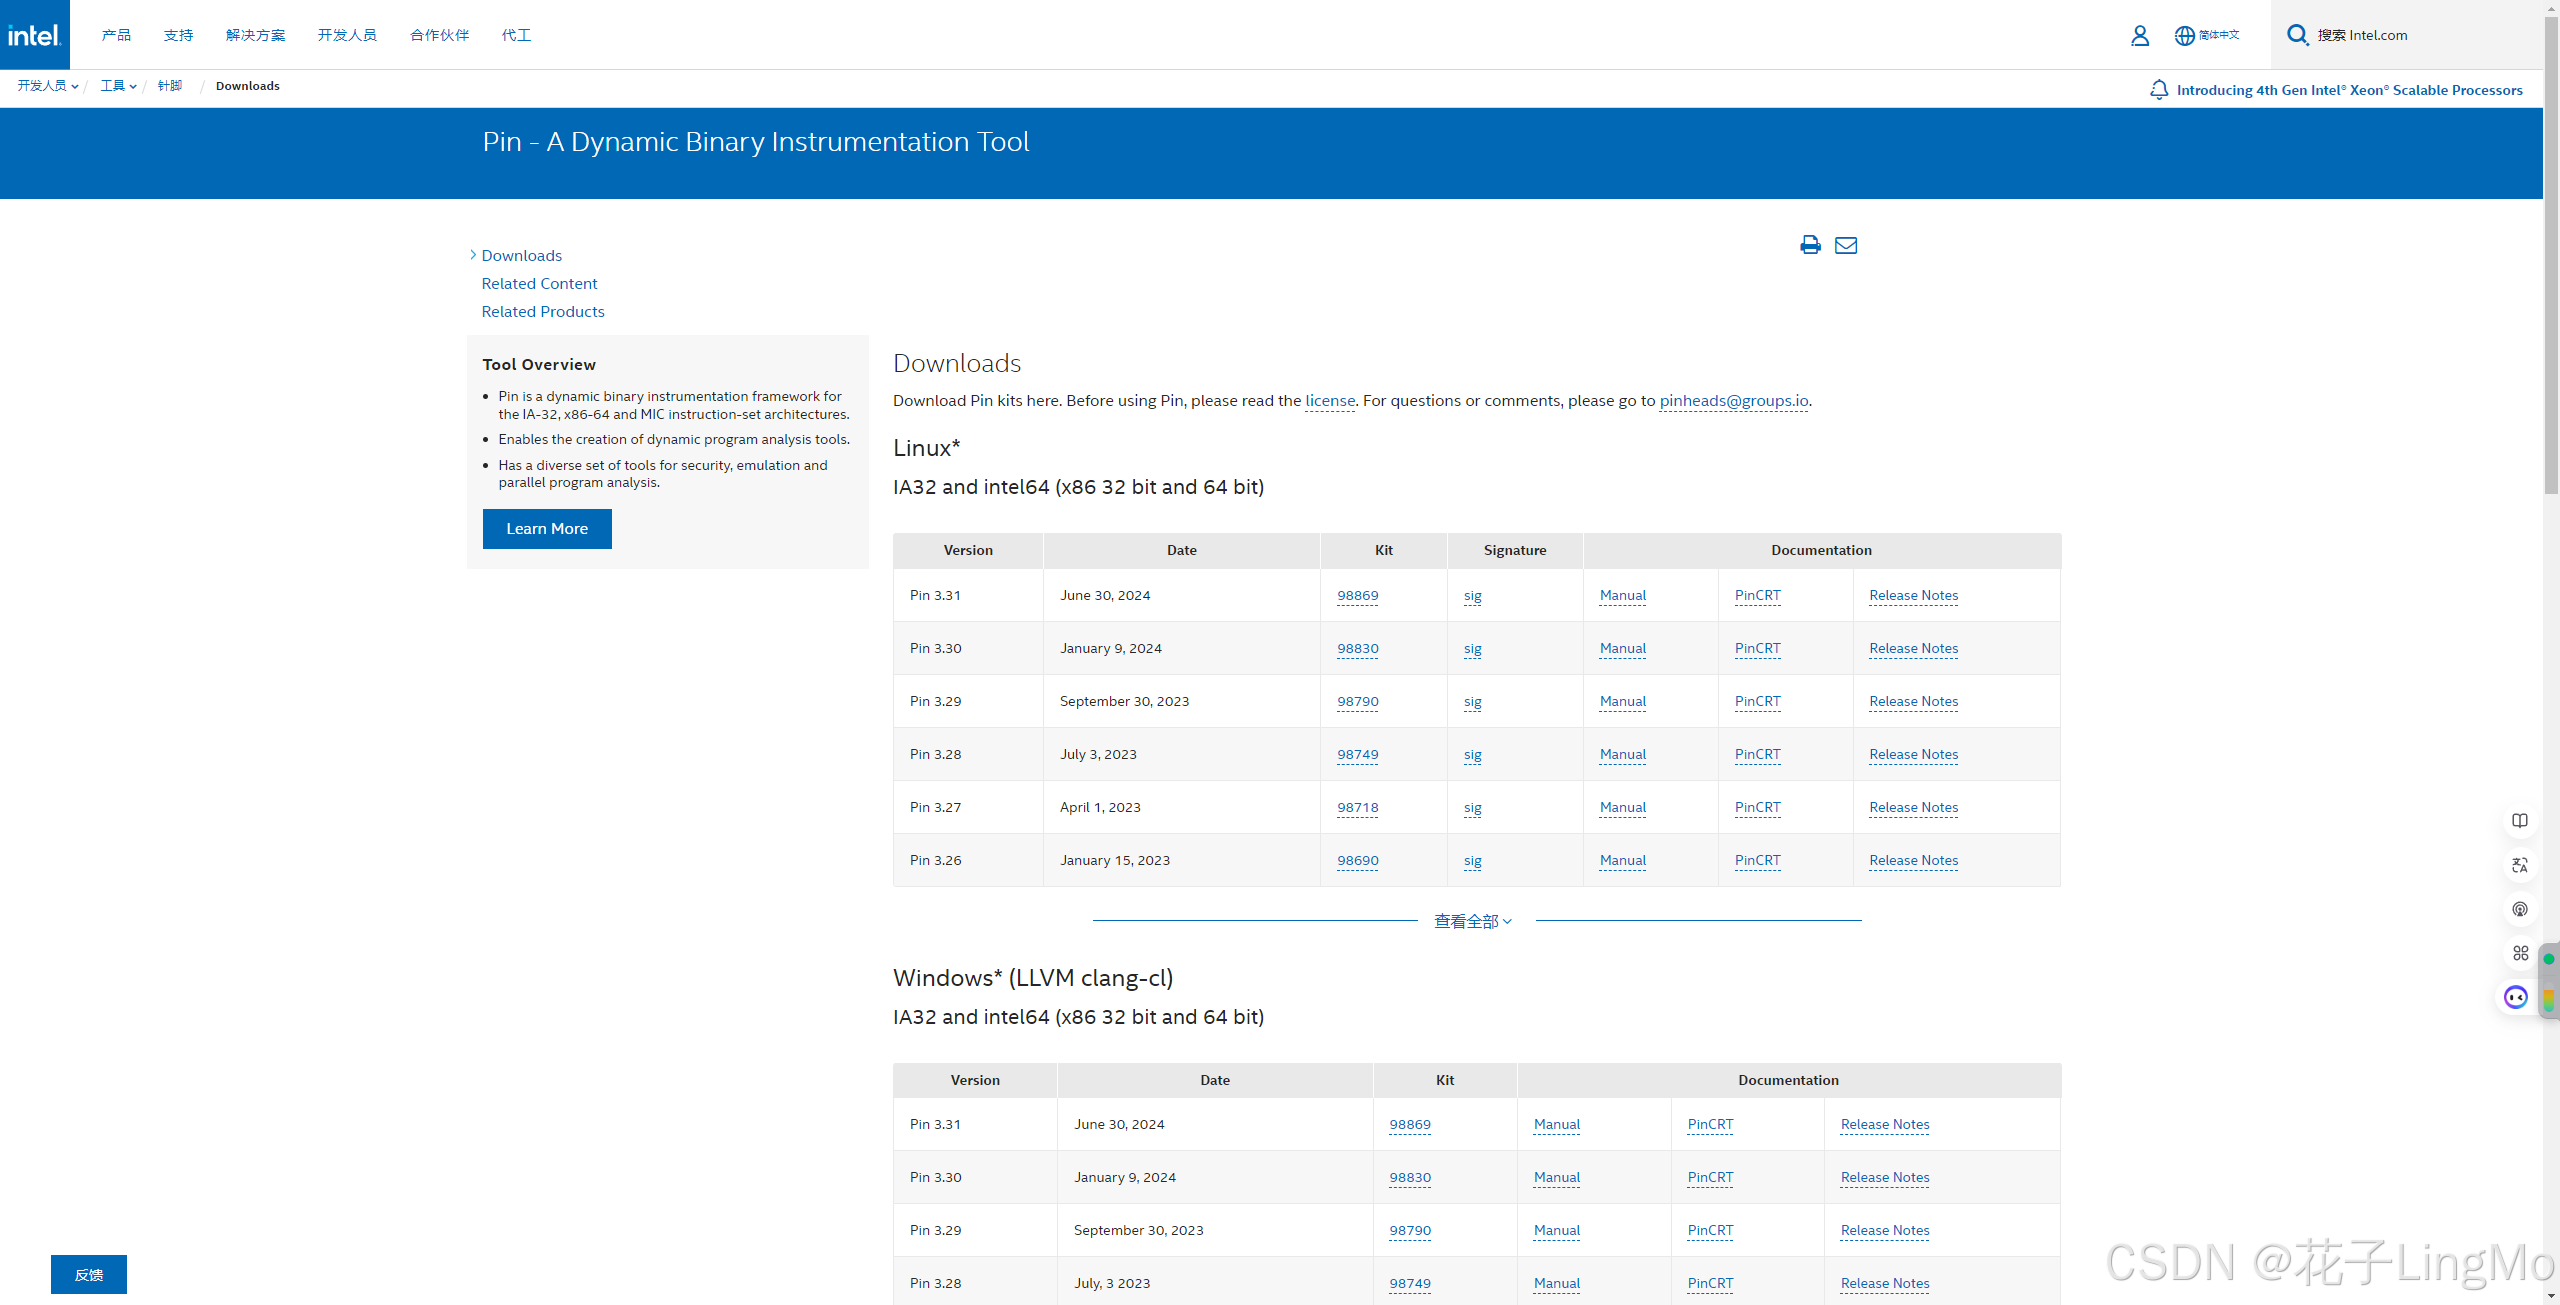2560x1305 pixels.
Task: Open PinCRT for Linux Pin 3.27
Action: [x=1758, y=808]
